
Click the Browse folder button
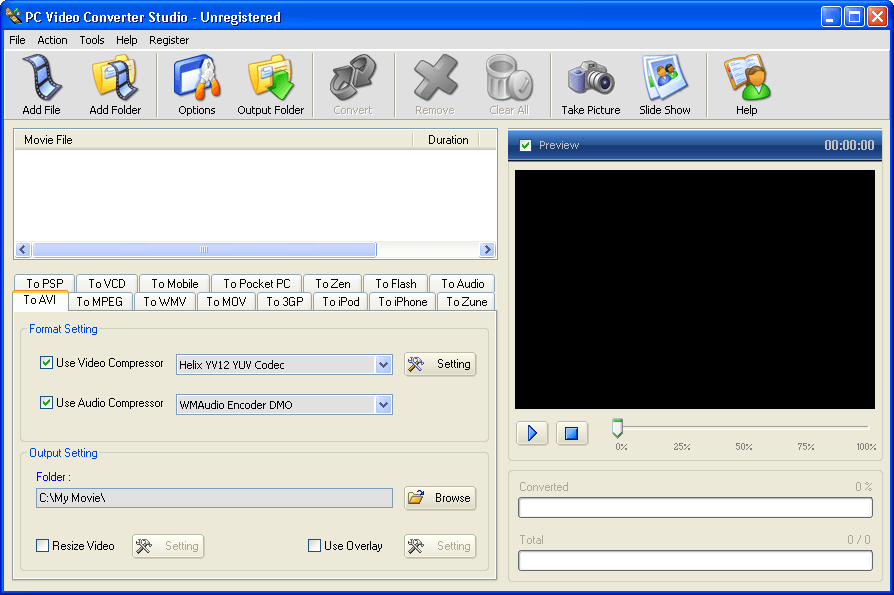click(x=440, y=498)
